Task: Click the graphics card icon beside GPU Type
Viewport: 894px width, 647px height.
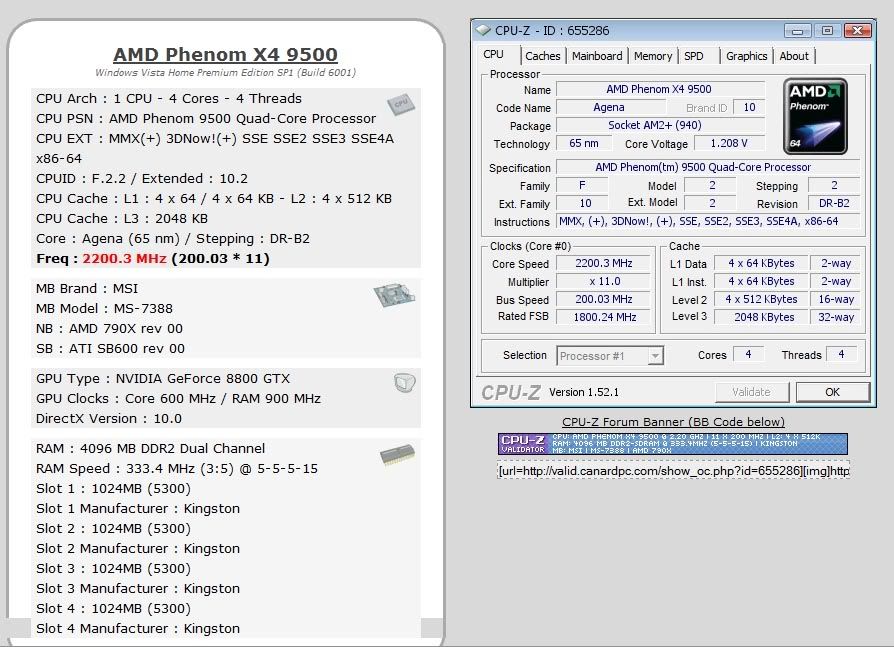Action: 404,382
